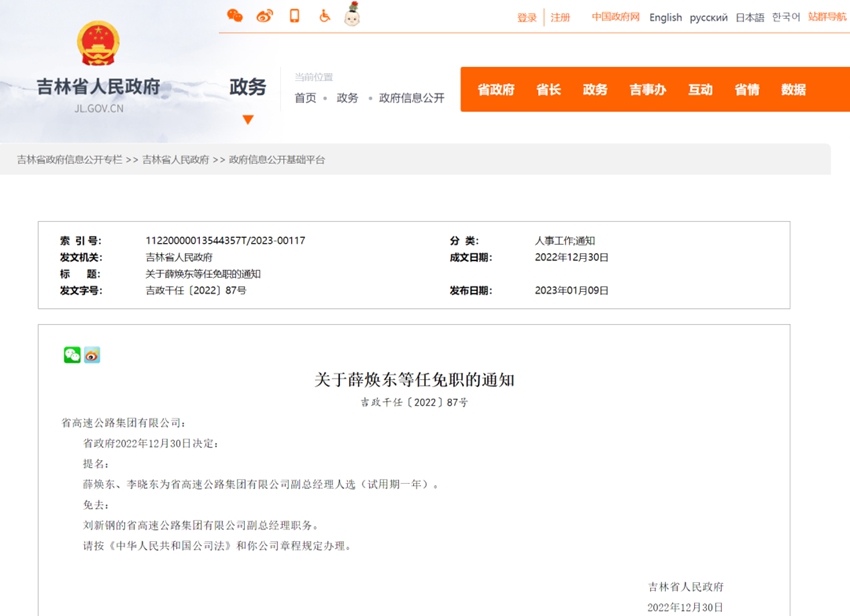Open 站群导航 site group navigation
The image size is (850, 616).
[827, 17]
